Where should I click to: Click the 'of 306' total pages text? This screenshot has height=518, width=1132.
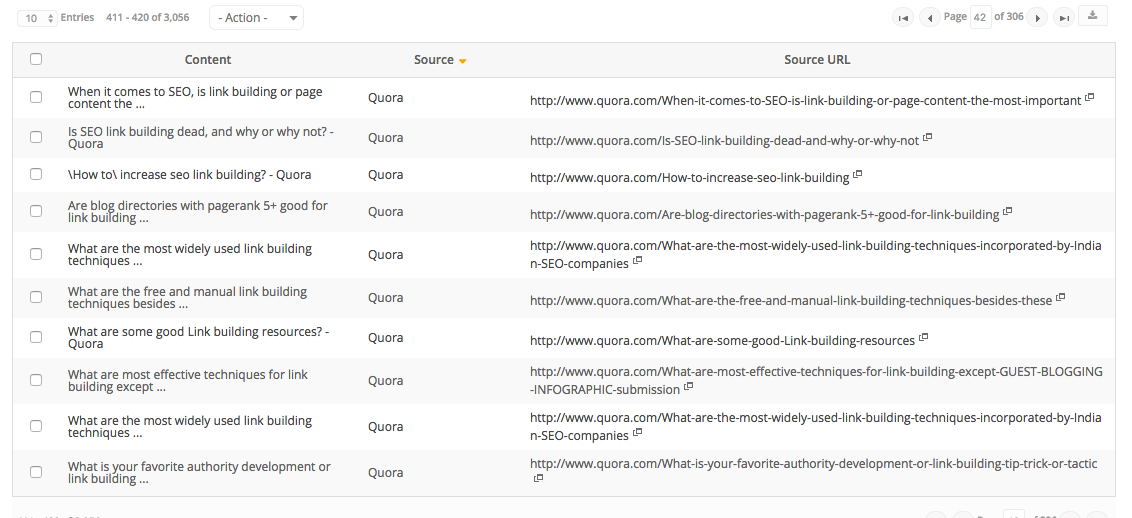tap(1009, 17)
